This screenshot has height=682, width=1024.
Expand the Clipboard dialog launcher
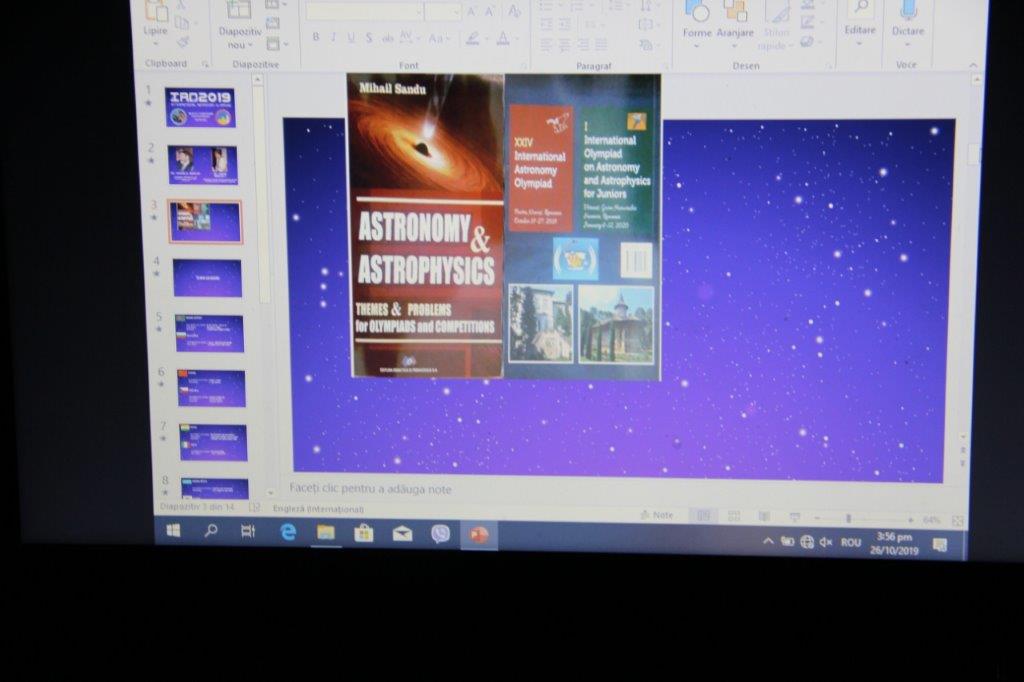point(205,64)
